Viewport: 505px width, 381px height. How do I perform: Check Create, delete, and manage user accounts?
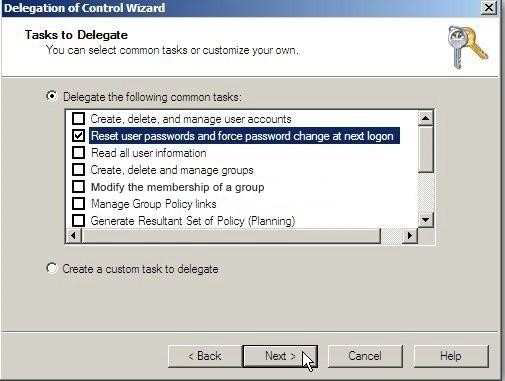click(x=78, y=118)
